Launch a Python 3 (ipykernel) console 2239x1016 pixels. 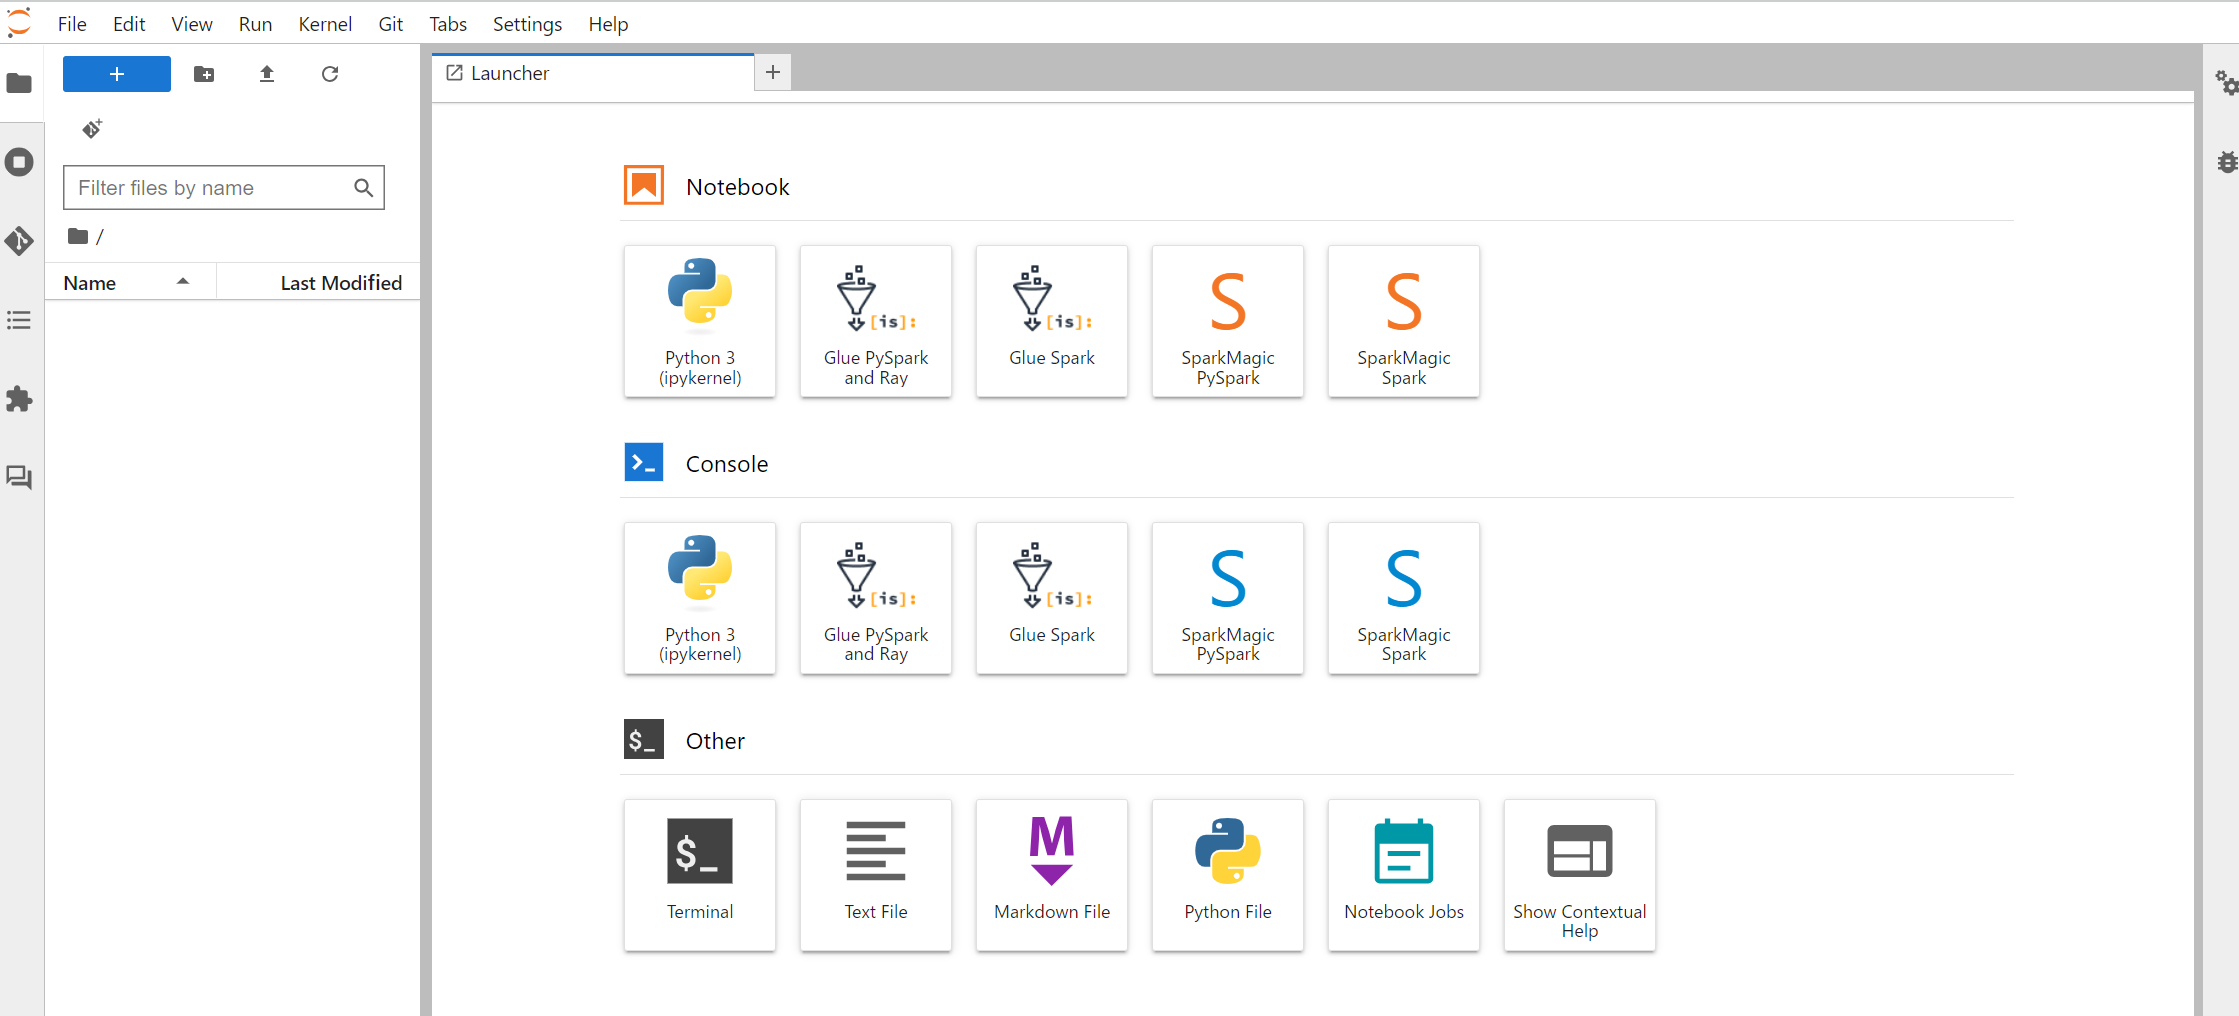[700, 598]
